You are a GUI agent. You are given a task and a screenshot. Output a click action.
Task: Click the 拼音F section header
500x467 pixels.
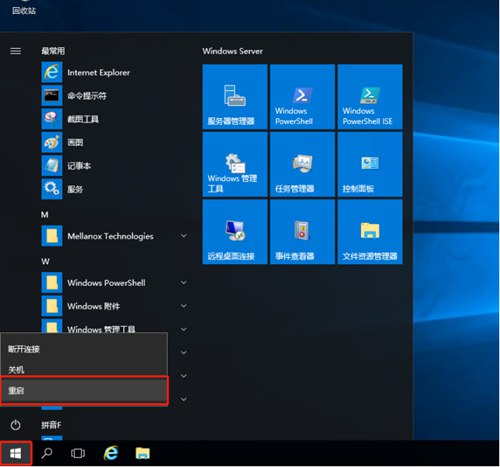51,425
